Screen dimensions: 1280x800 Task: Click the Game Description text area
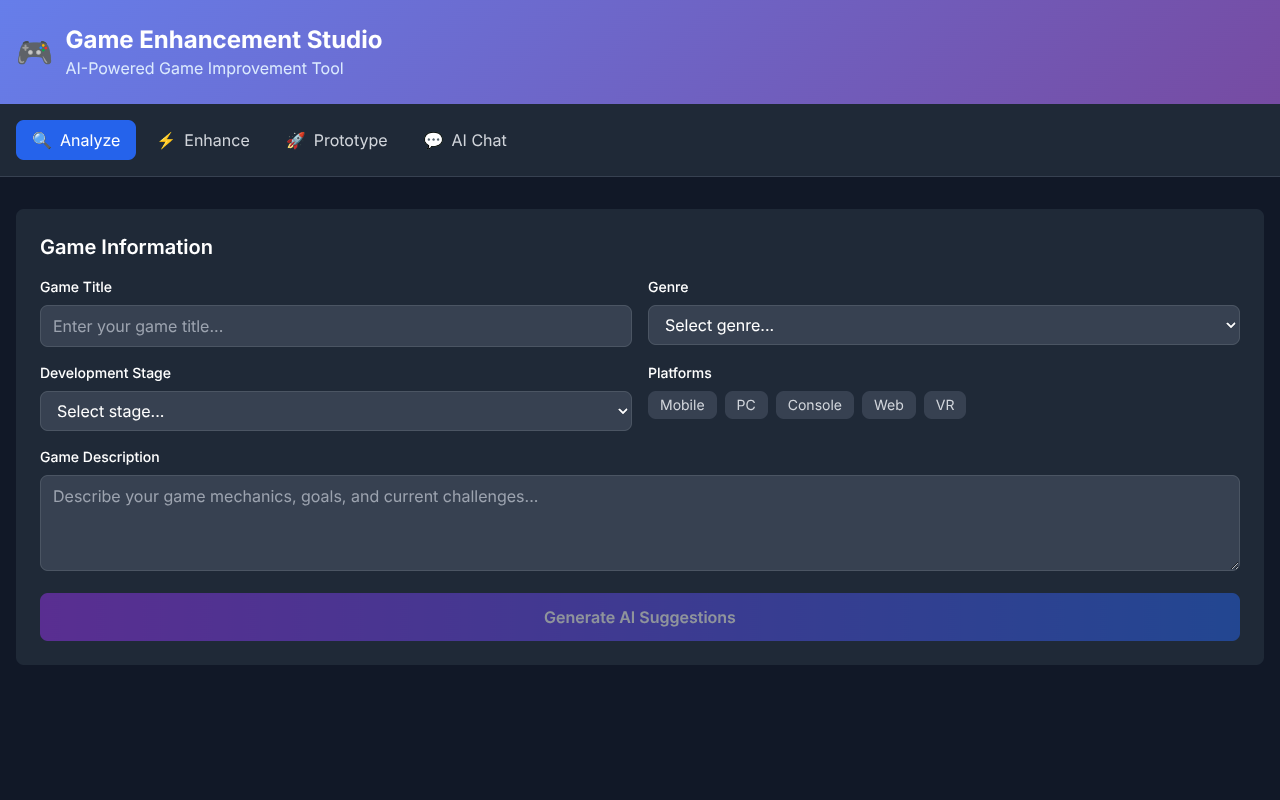639,522
